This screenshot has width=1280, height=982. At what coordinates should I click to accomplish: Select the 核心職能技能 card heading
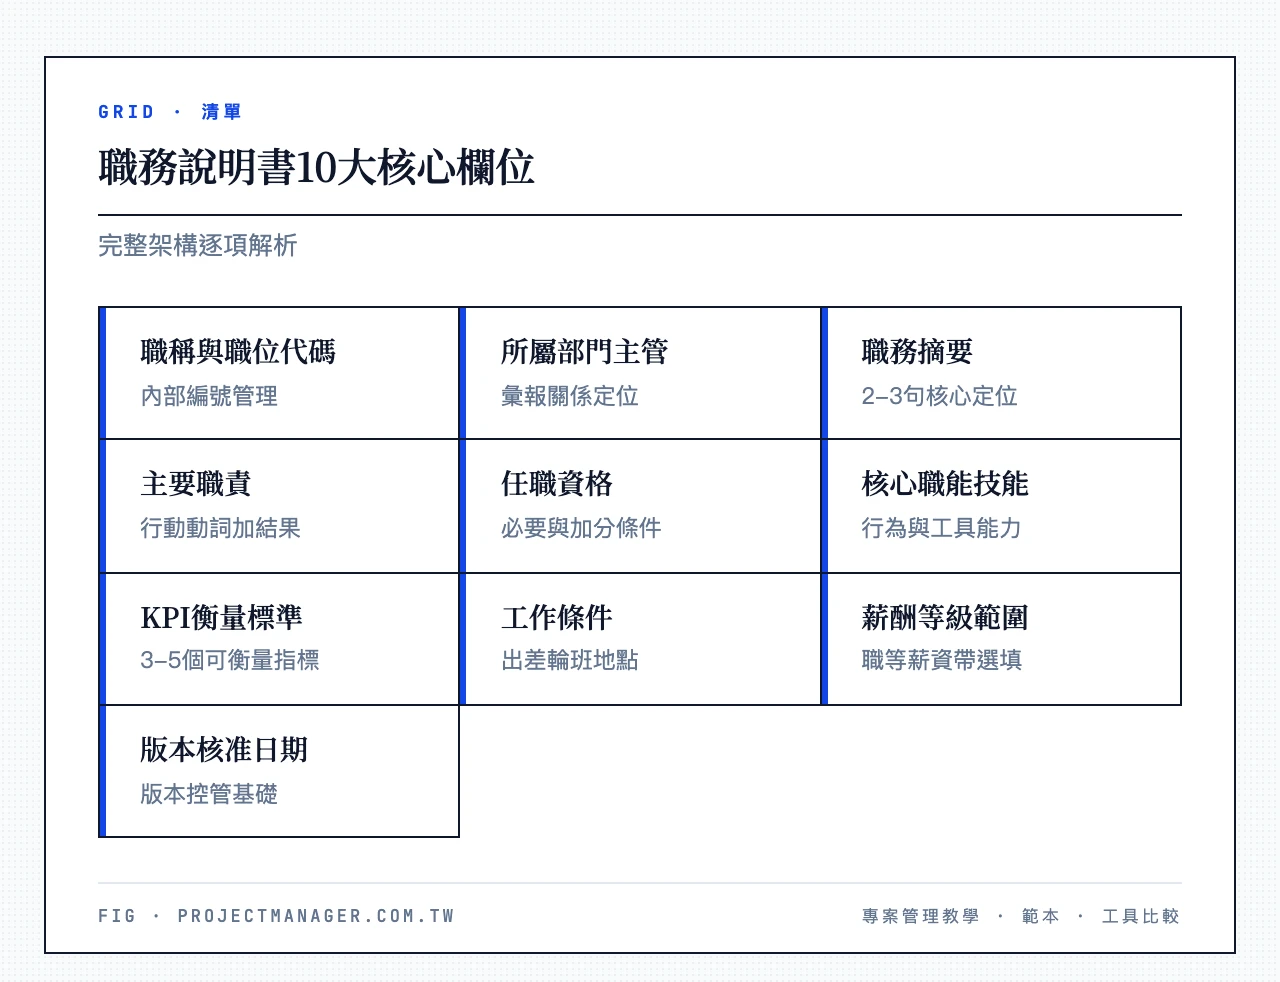945,484
